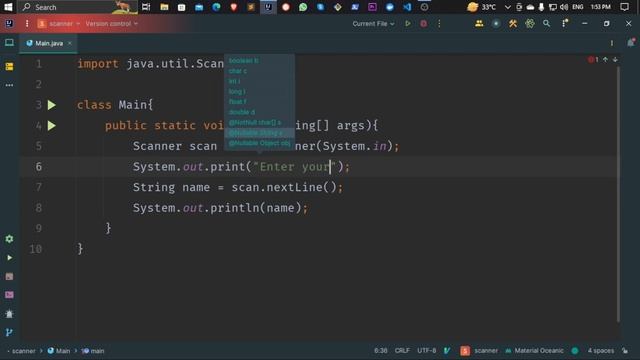Screen dimensions: 640x360
Task: Select 'int i' in parameter popup
Action: [x=234, y=81]
